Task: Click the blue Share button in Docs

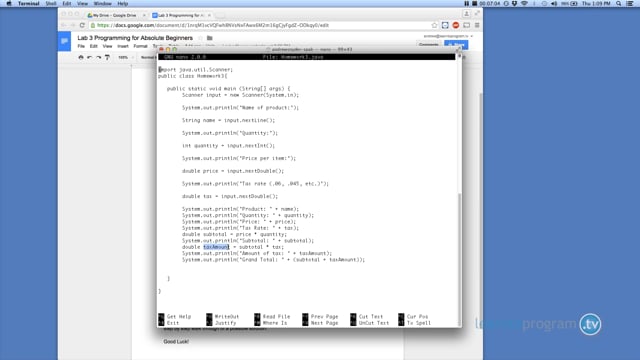Action: pos(456,44)
